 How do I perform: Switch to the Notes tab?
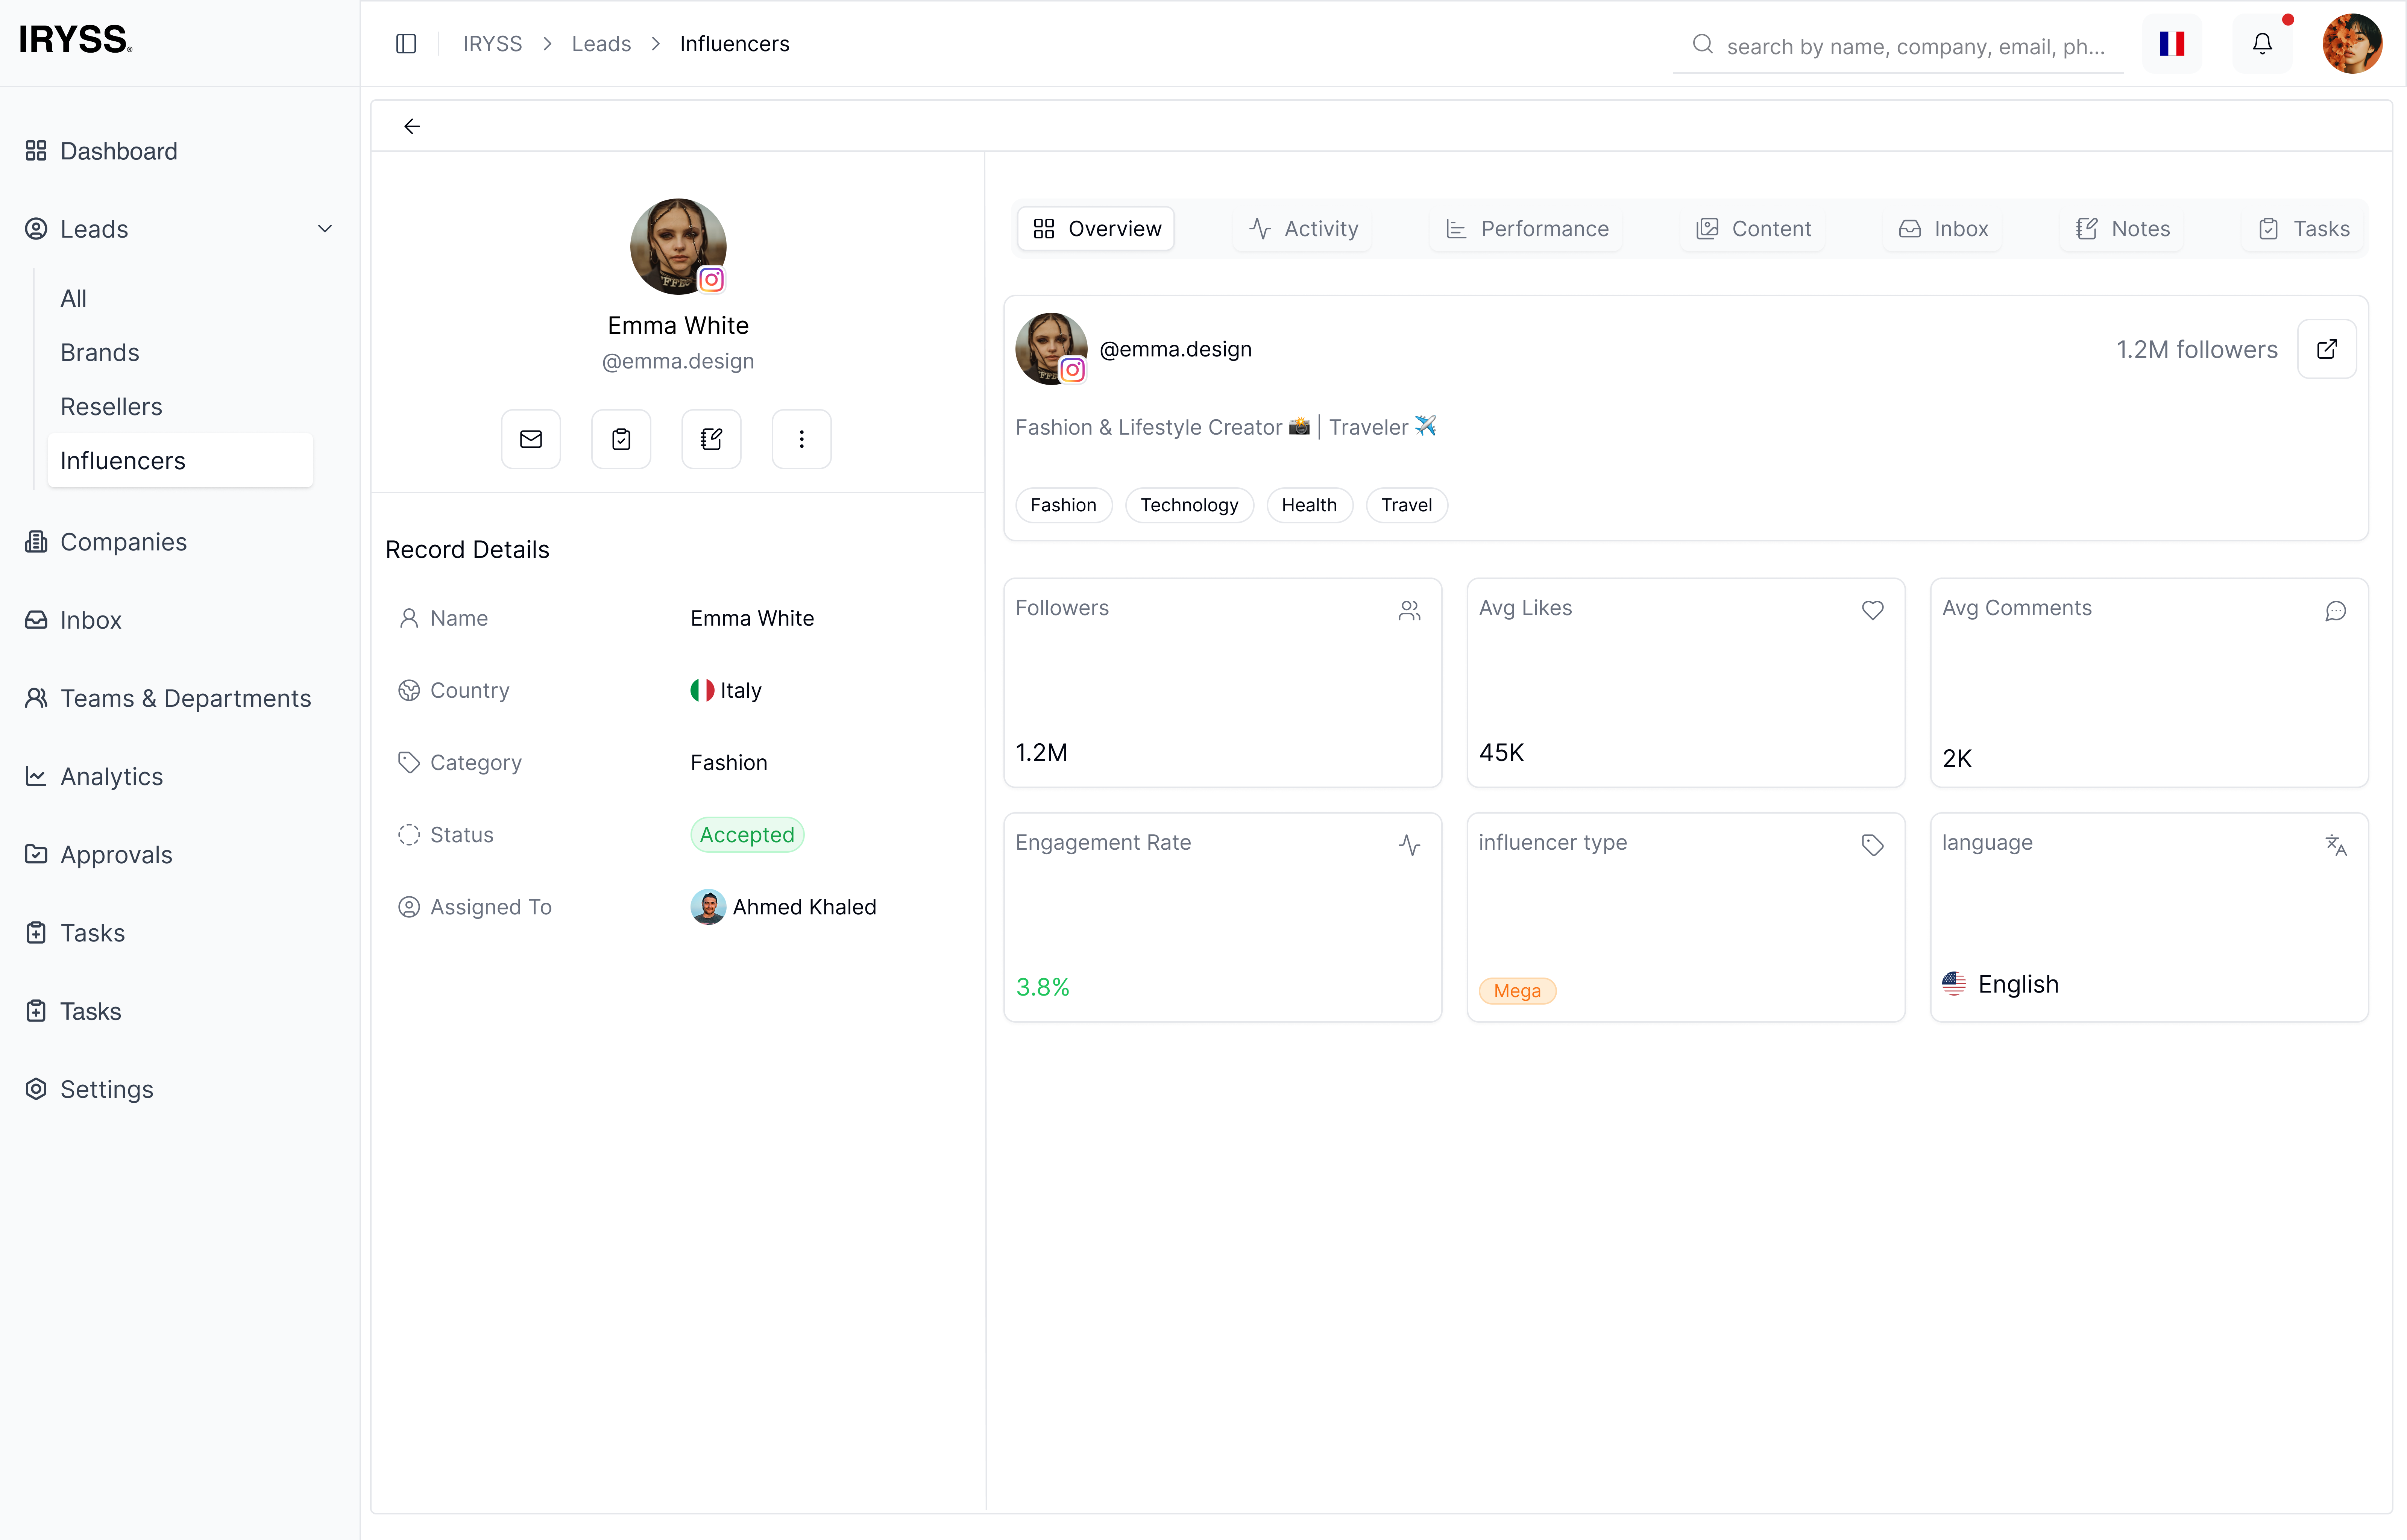point(2122,229)
